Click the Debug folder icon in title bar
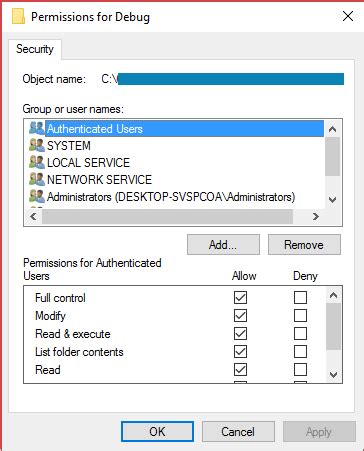Image resolution: width=364 pixels, height=451 pixels. point(18,16)
